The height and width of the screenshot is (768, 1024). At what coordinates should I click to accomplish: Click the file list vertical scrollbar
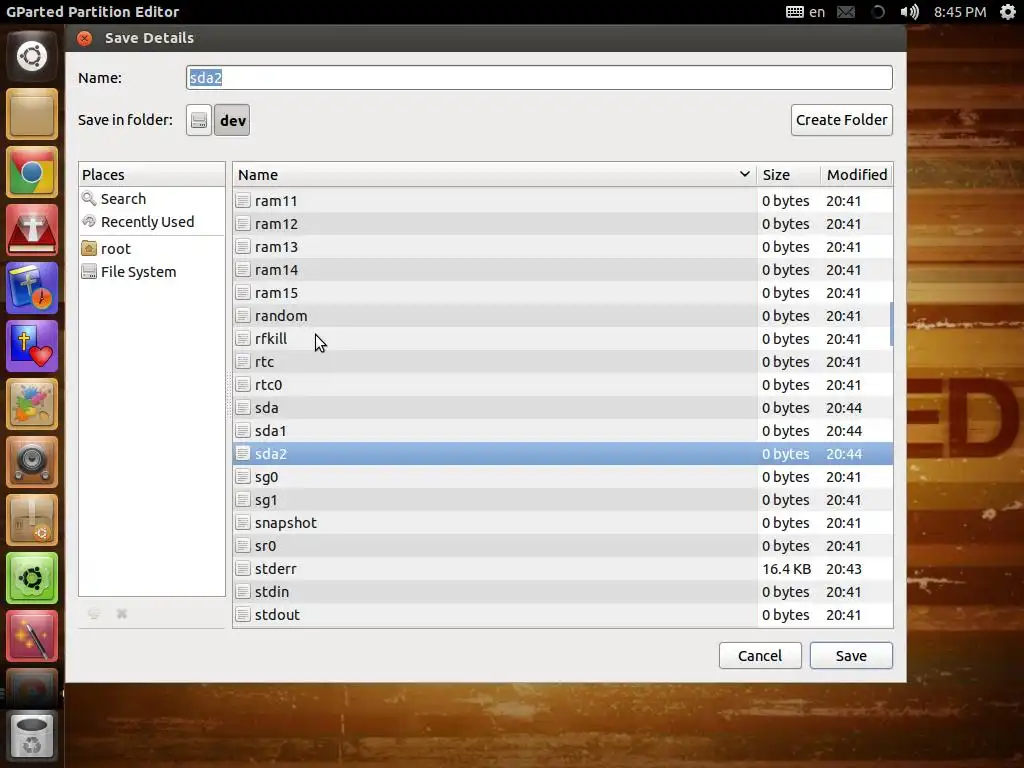[x=891, y=324]
